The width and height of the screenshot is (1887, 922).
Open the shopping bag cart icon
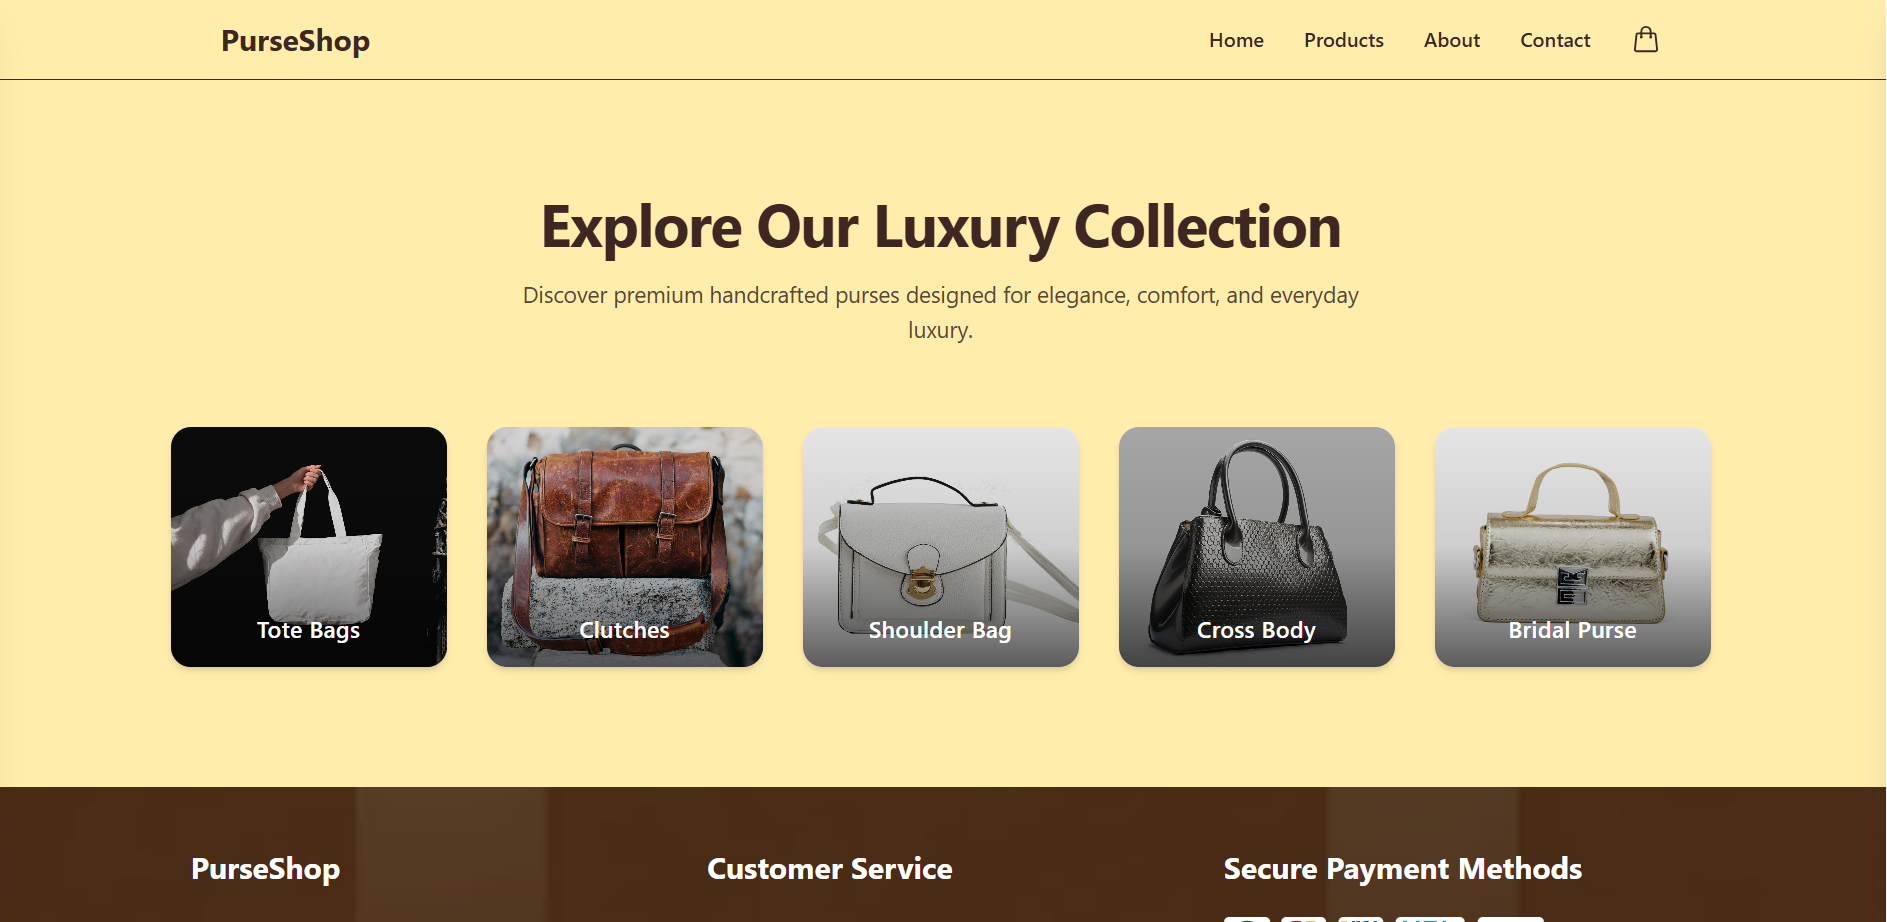1646,40
